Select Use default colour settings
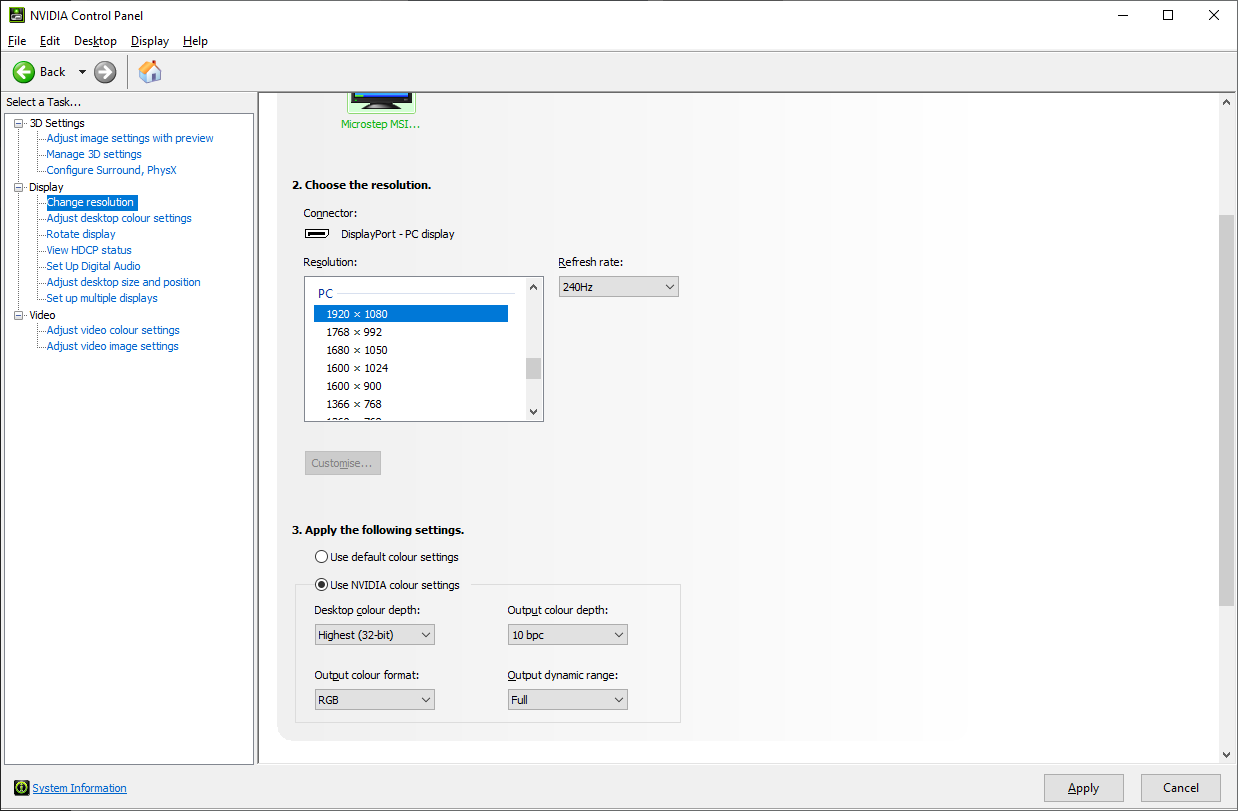Image resolution: width=1238 pixels, height=811 pixels. (322, 557)
